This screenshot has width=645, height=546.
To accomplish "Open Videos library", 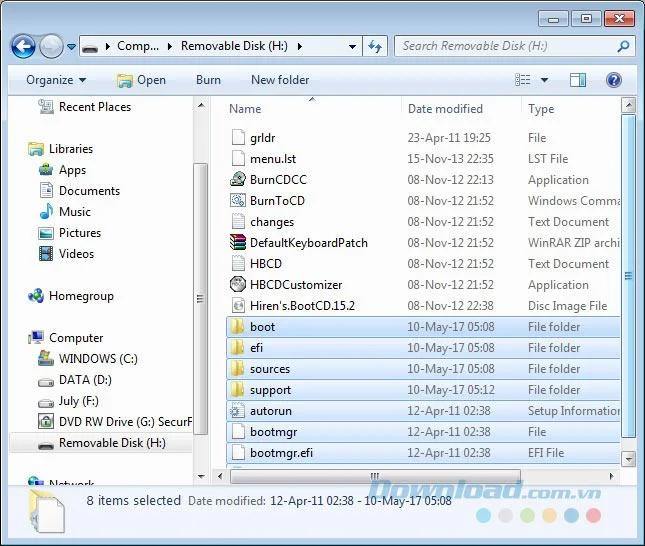I will point(66,253).
